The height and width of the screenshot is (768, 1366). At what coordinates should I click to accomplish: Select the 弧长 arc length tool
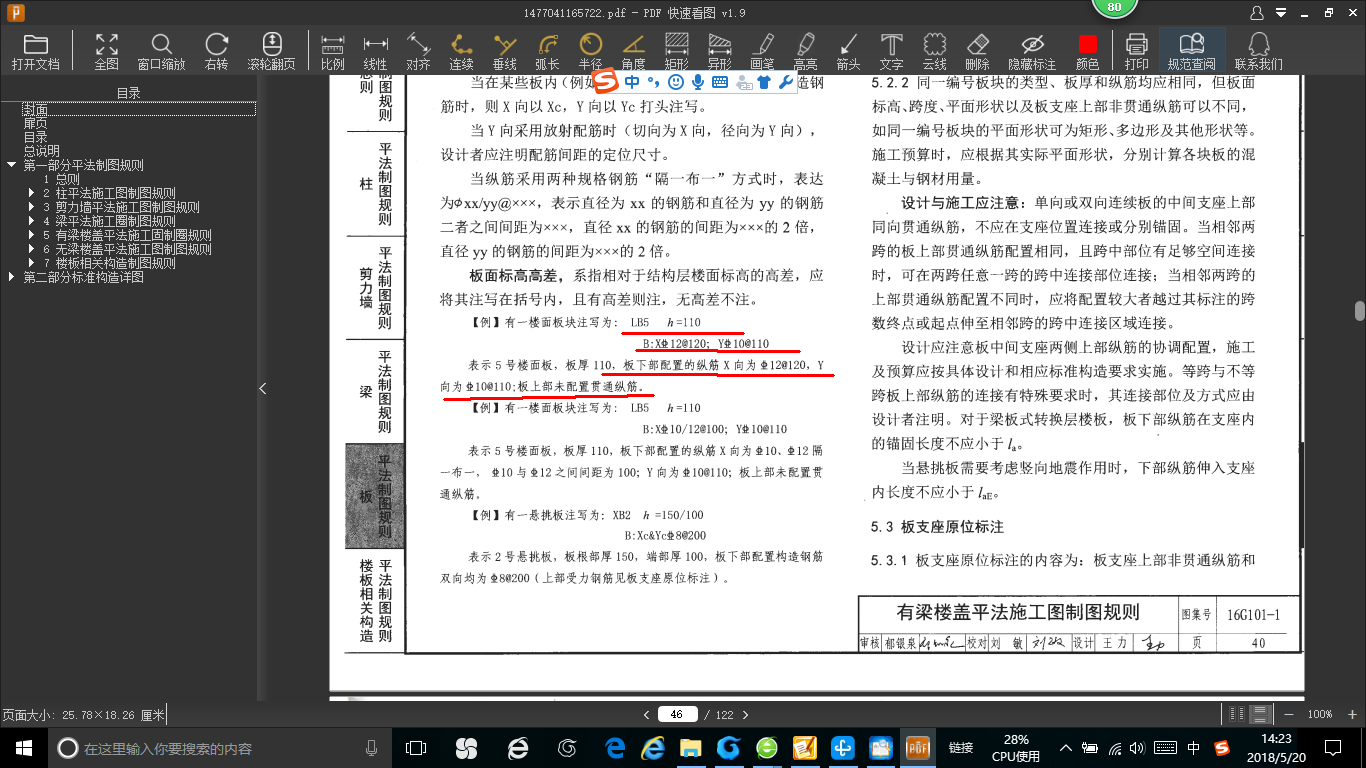pyautogui.click(x=548, y=51)
